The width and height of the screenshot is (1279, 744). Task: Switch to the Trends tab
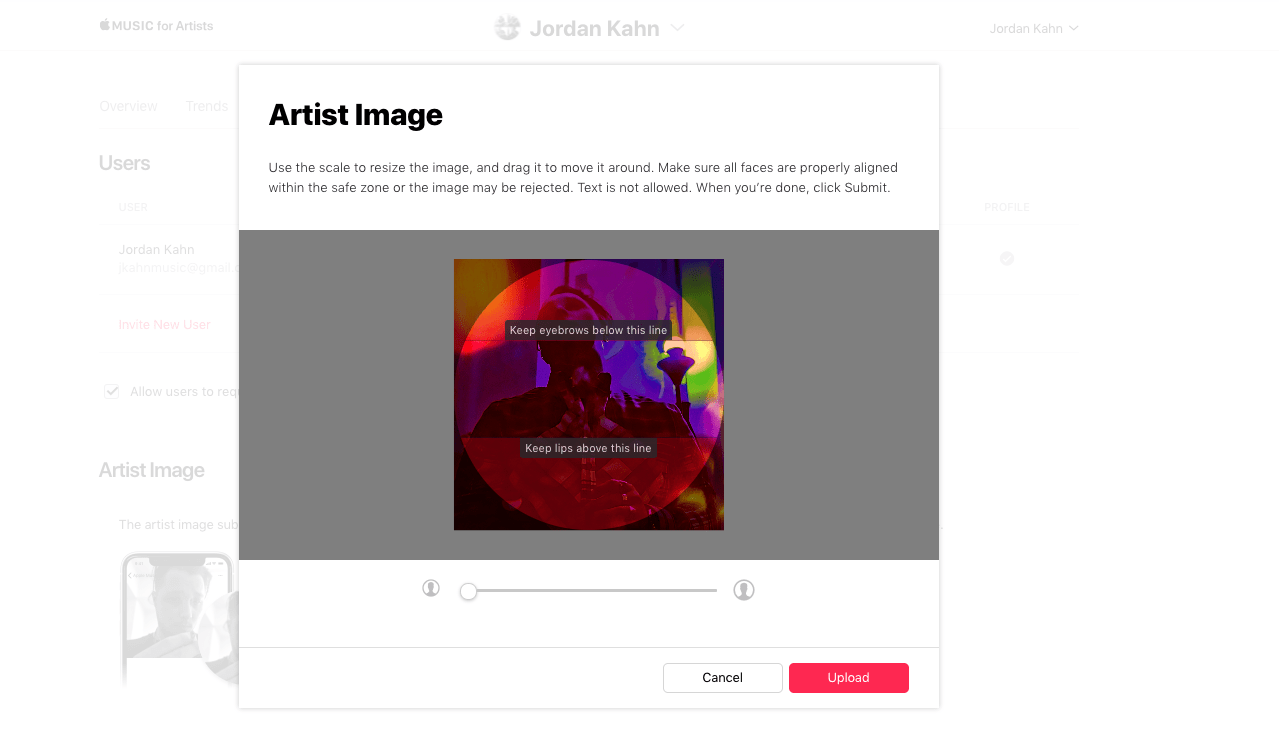[207, 105]
